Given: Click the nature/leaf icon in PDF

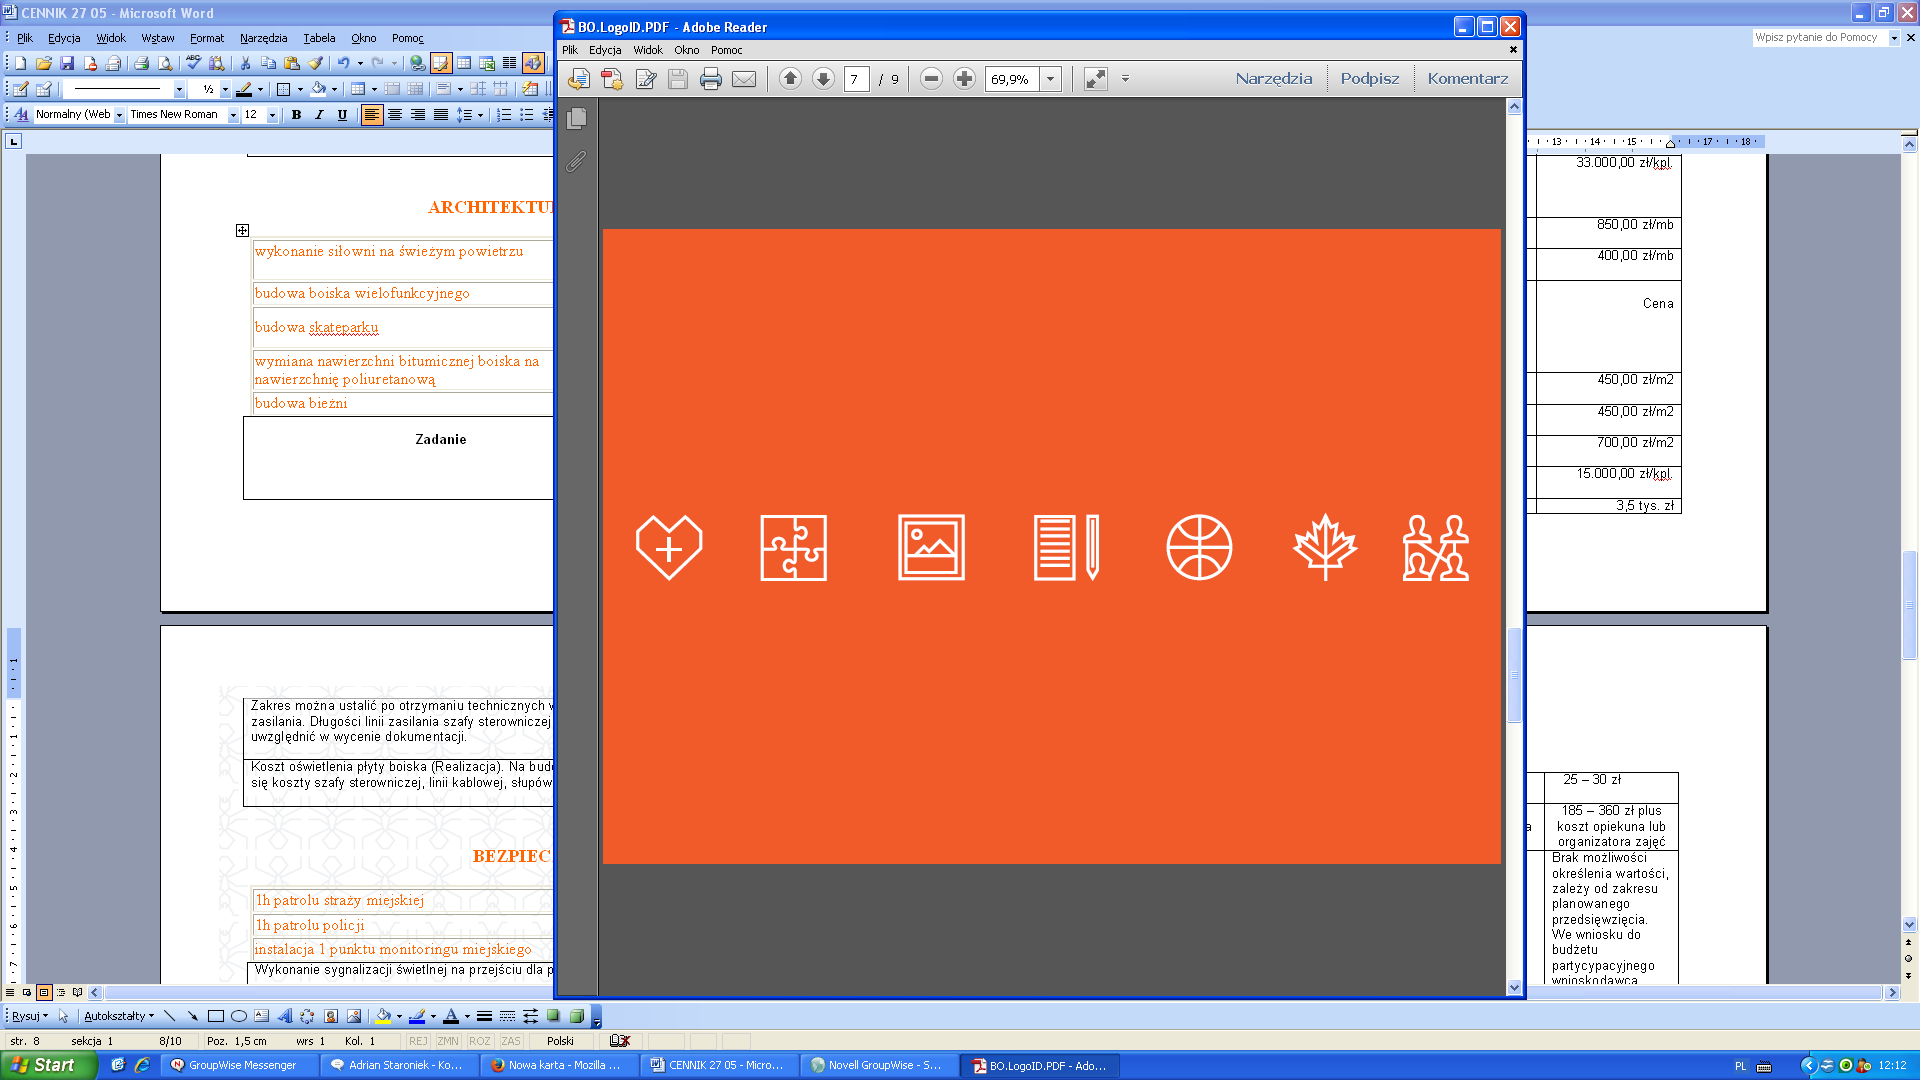Looking at the screenshot, I should click(1324, 545).
